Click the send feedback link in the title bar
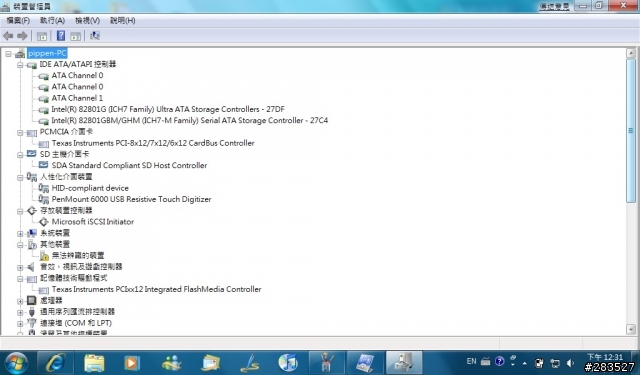The height and width of the screenshot is (375, 640). click(x=554, y=6)
